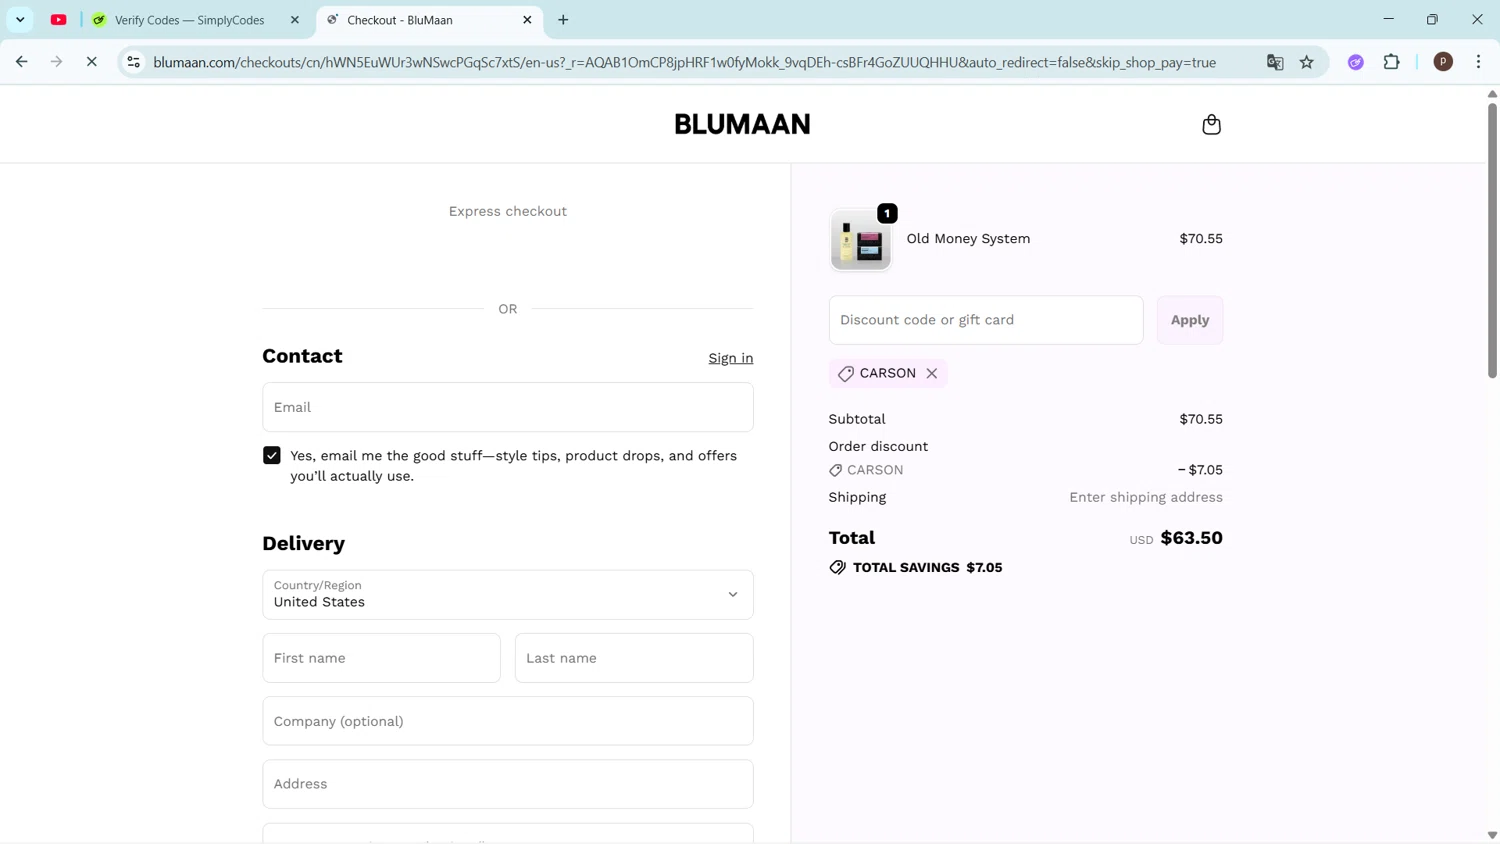This screenshot has width=1500, height=844.
Task: Uncheck the email me the good stuff checkbox
Action: (x=272, y=455)
